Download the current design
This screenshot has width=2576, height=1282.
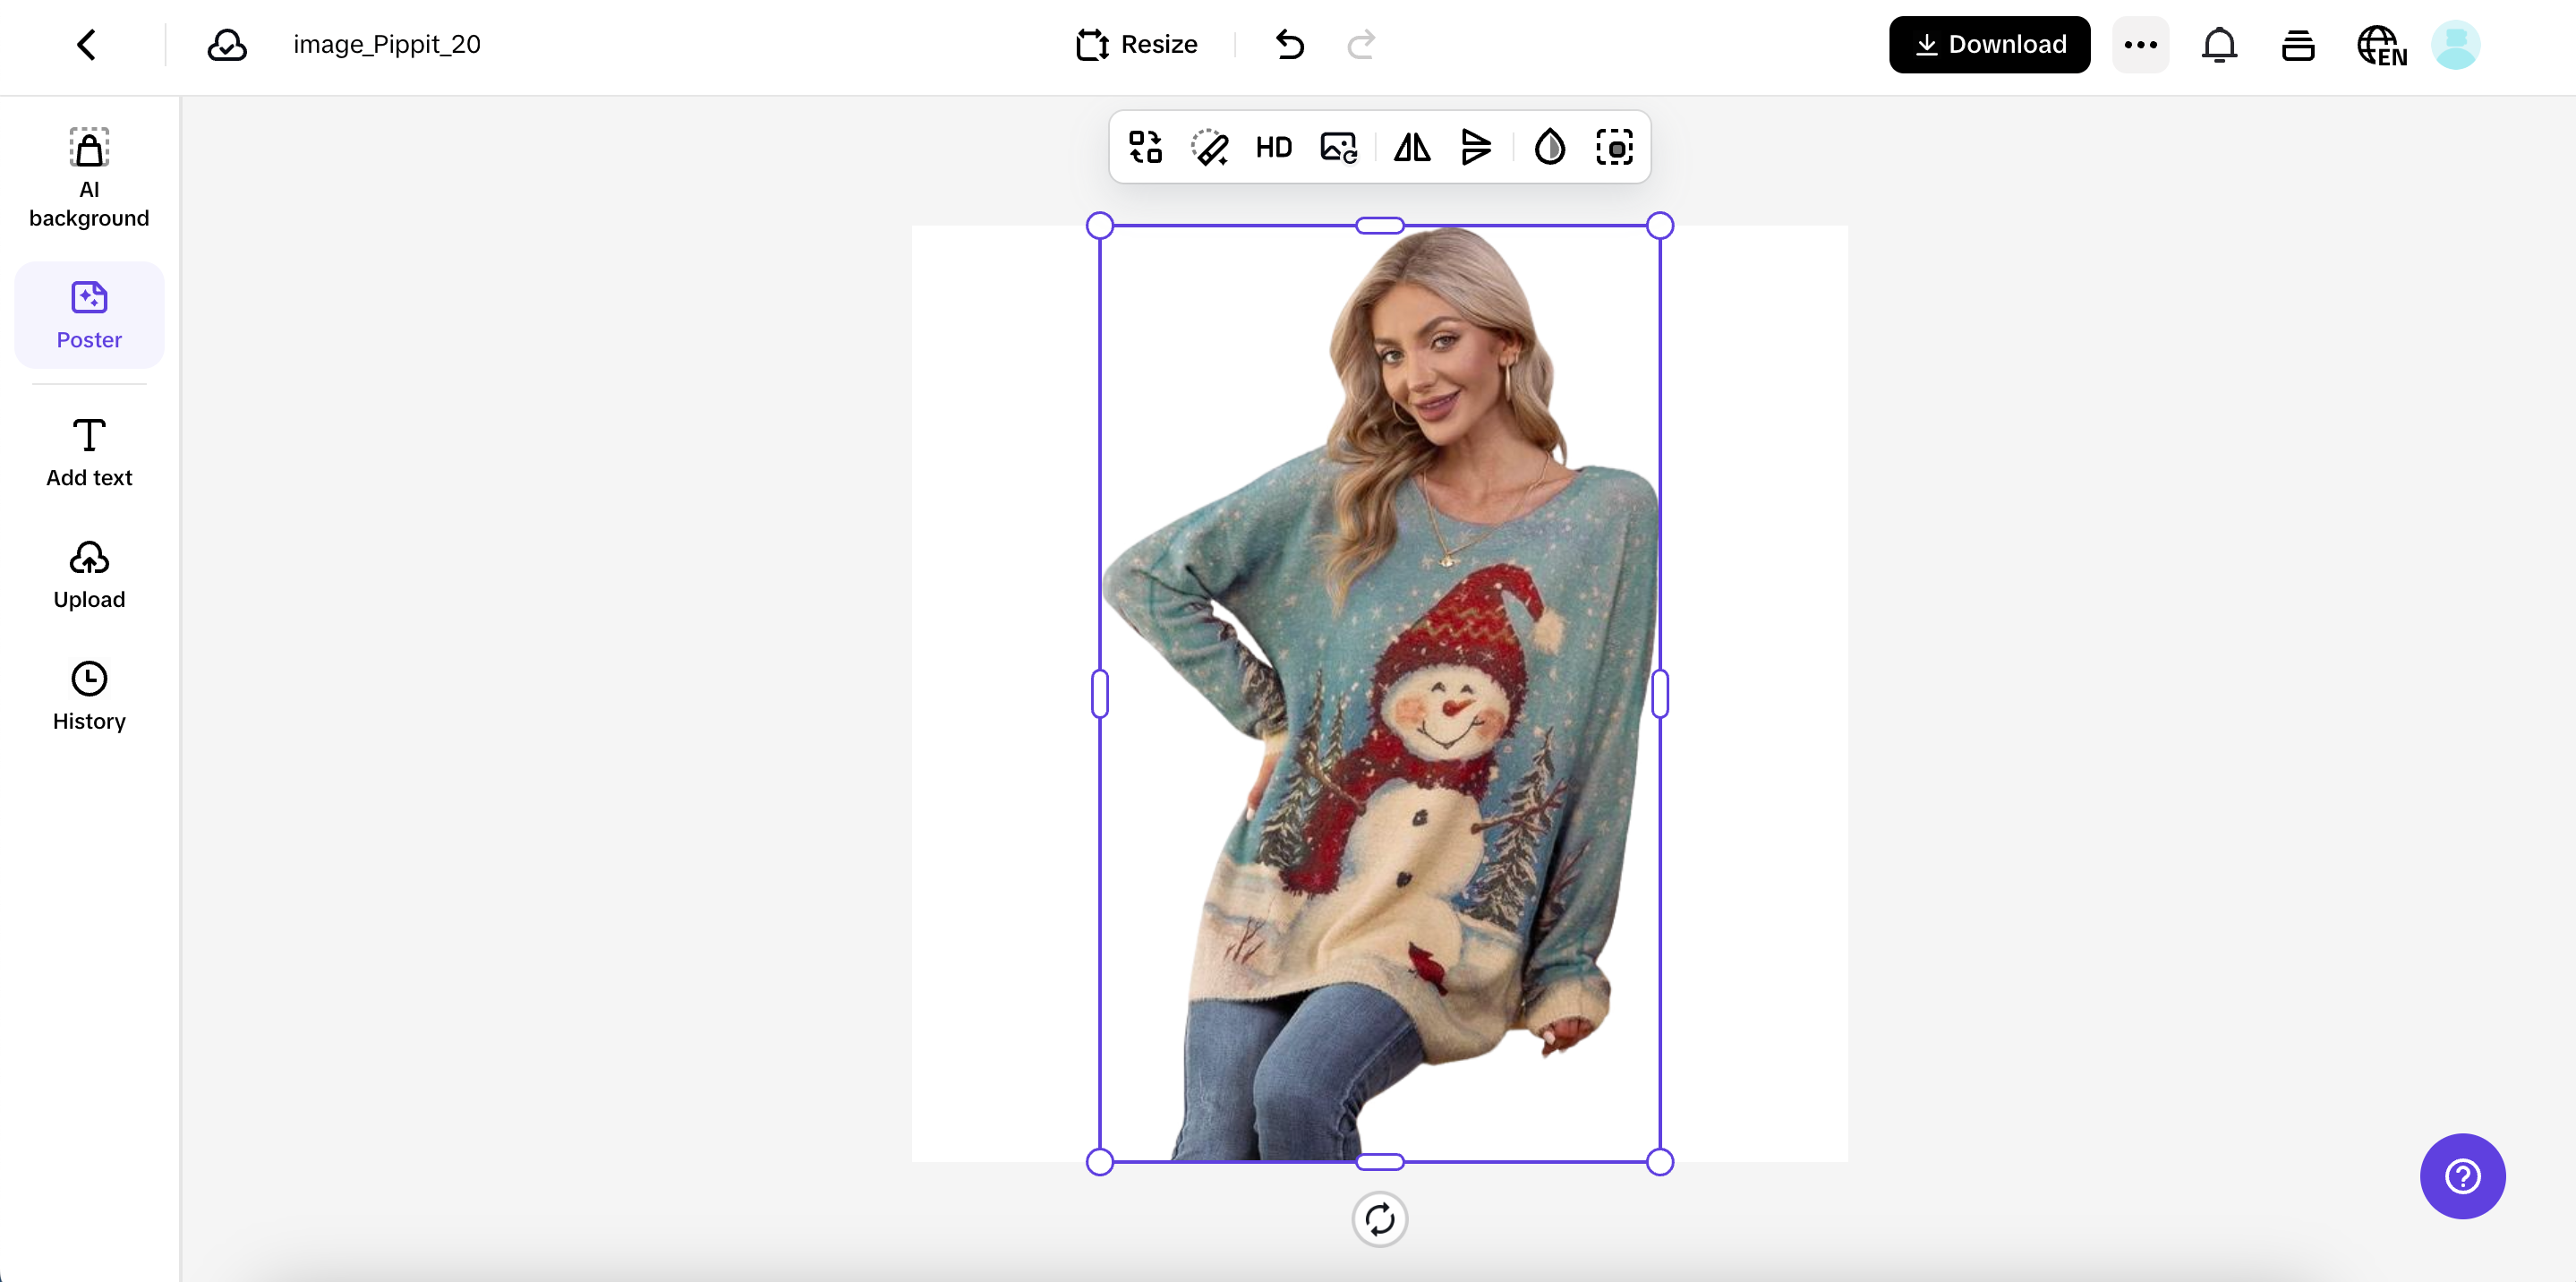(1989, 44)
